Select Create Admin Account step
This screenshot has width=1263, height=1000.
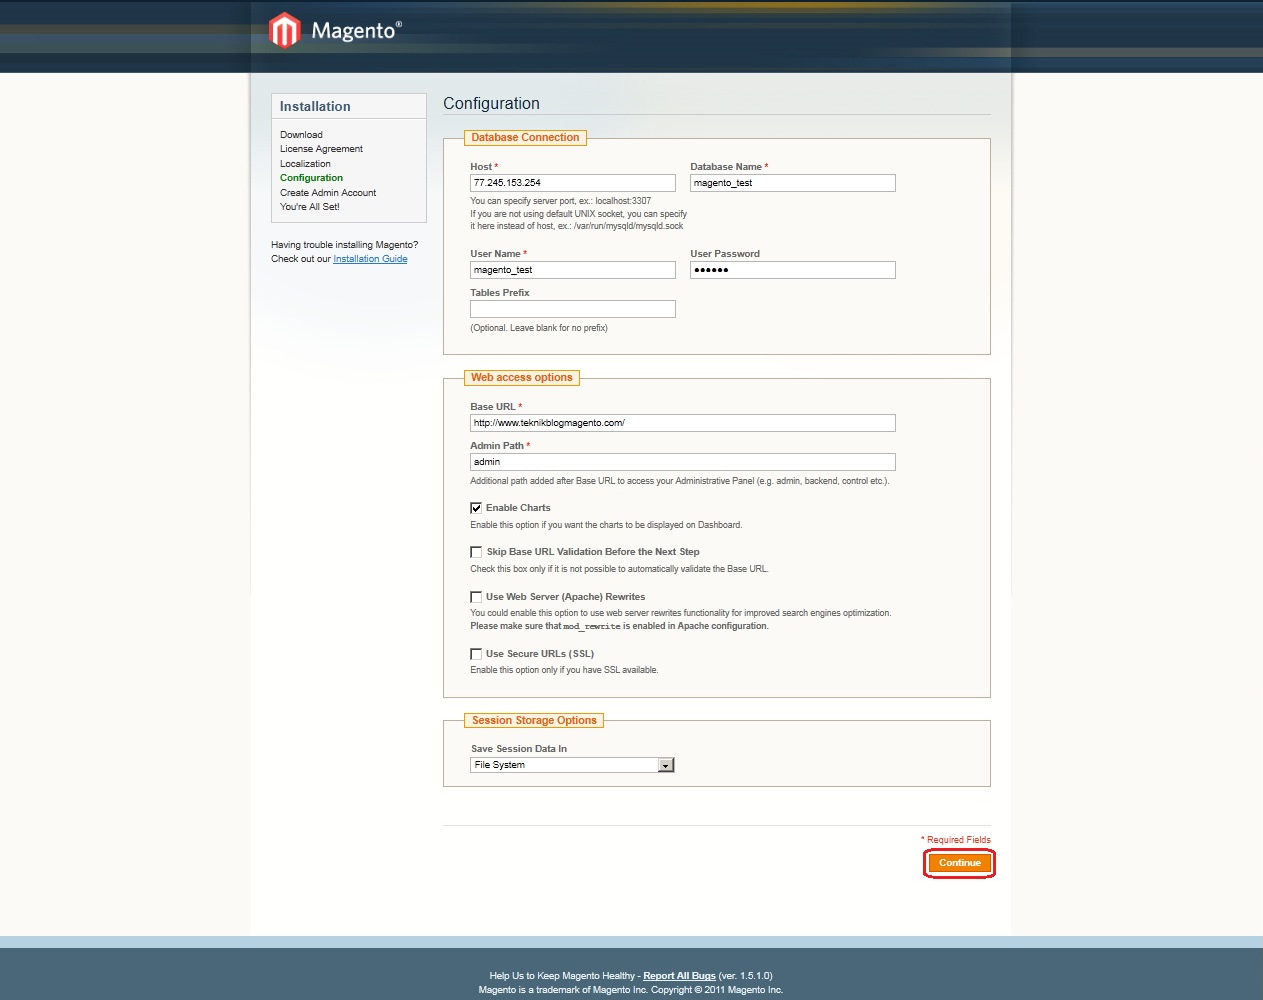(x=328, y=193)
